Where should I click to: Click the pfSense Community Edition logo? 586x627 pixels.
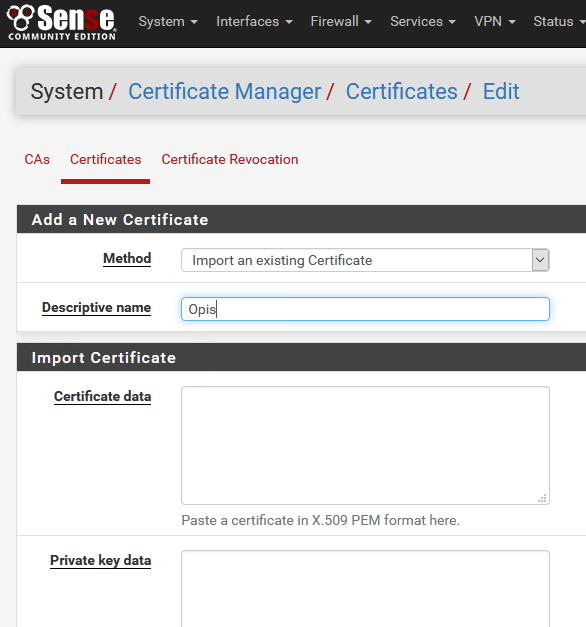[x=62, y=22]
